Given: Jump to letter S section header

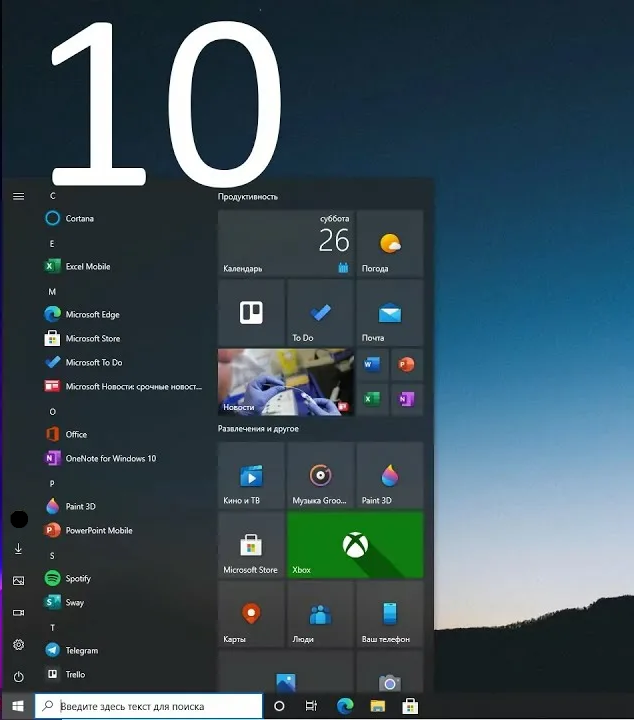Looking at the screenshot, I should point(52,556).
